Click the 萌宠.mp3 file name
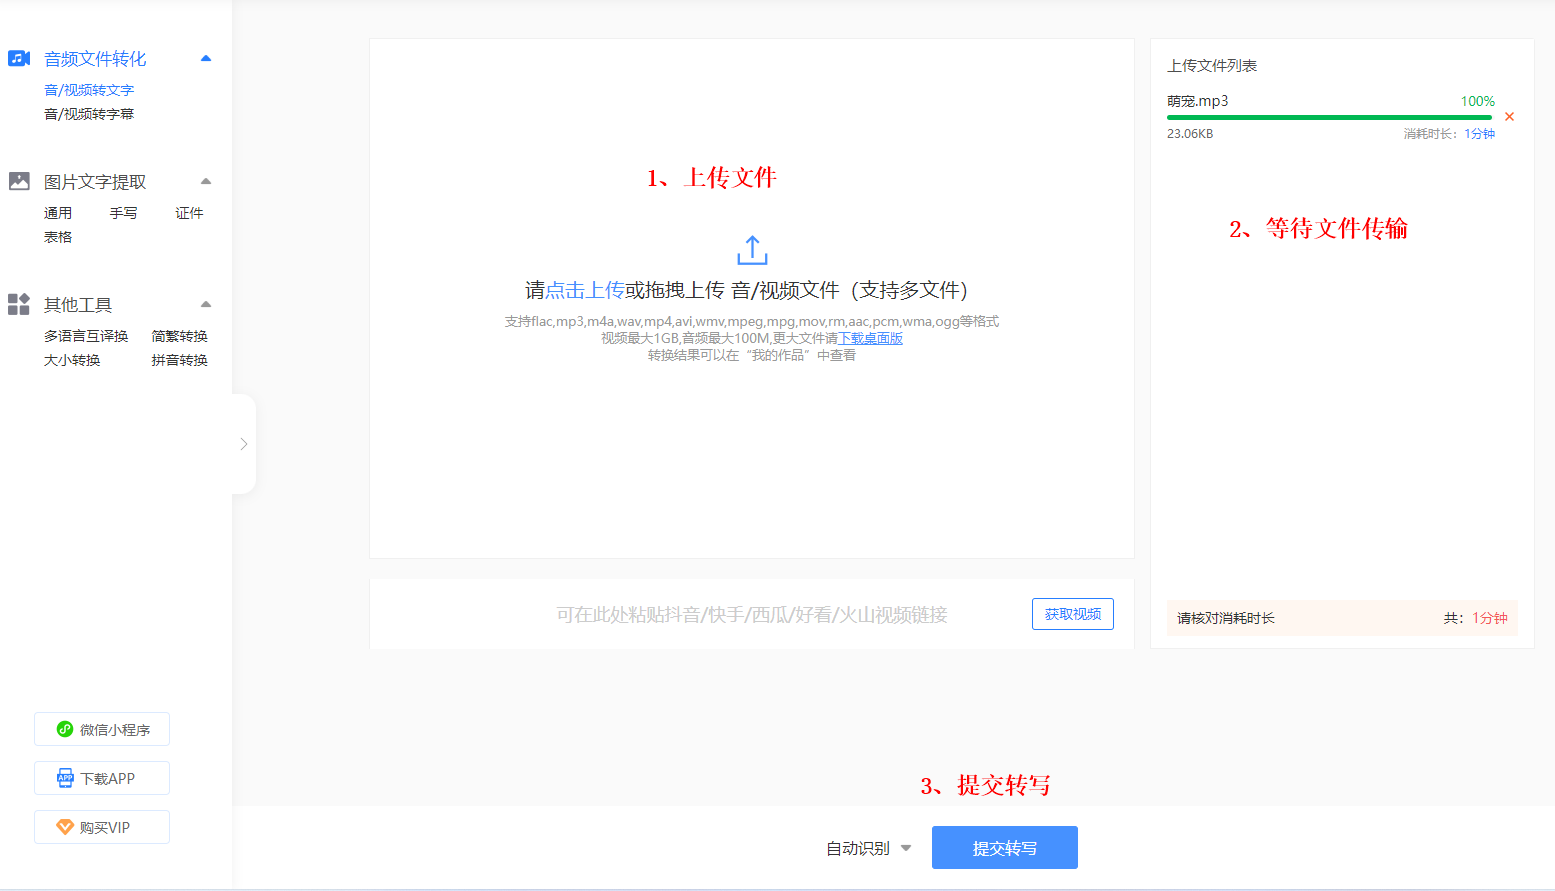1555x891 pixels. 1198,101
